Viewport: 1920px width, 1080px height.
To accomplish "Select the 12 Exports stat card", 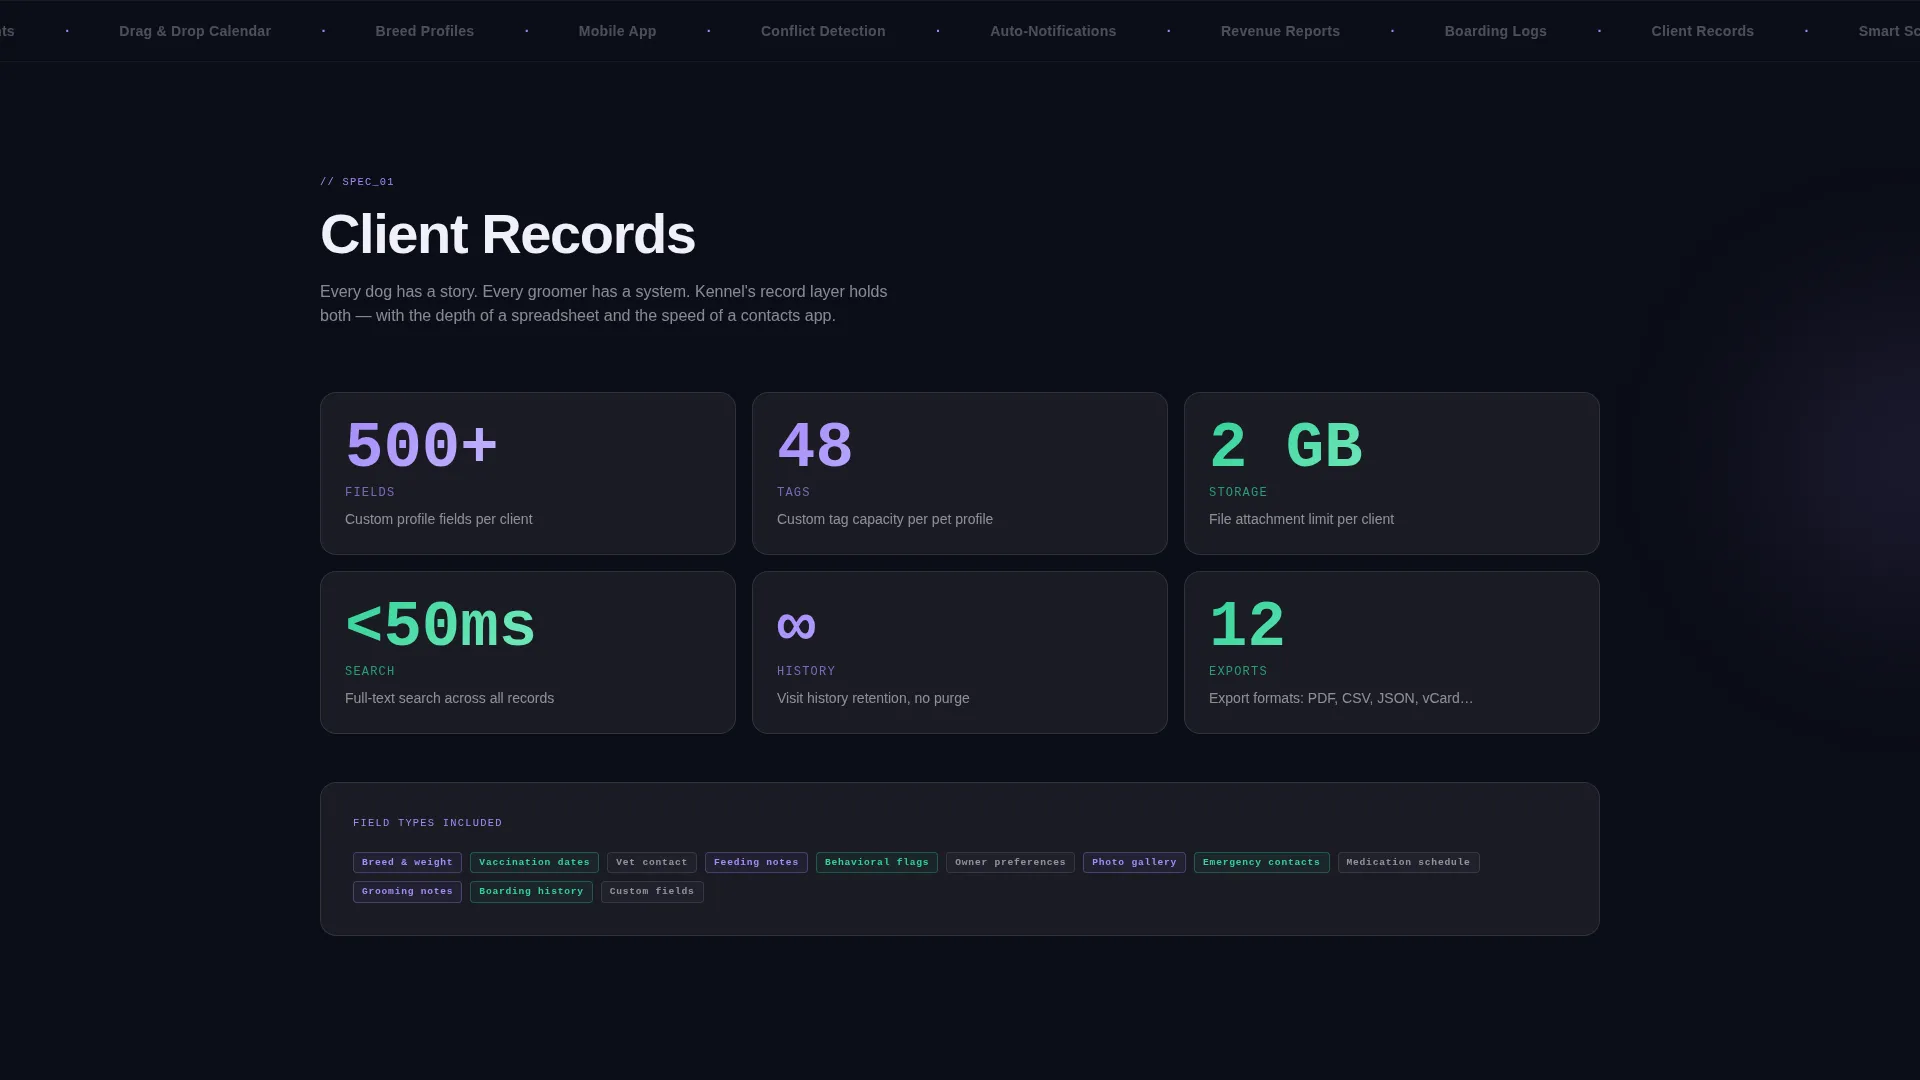I will tap(1392, 652).
